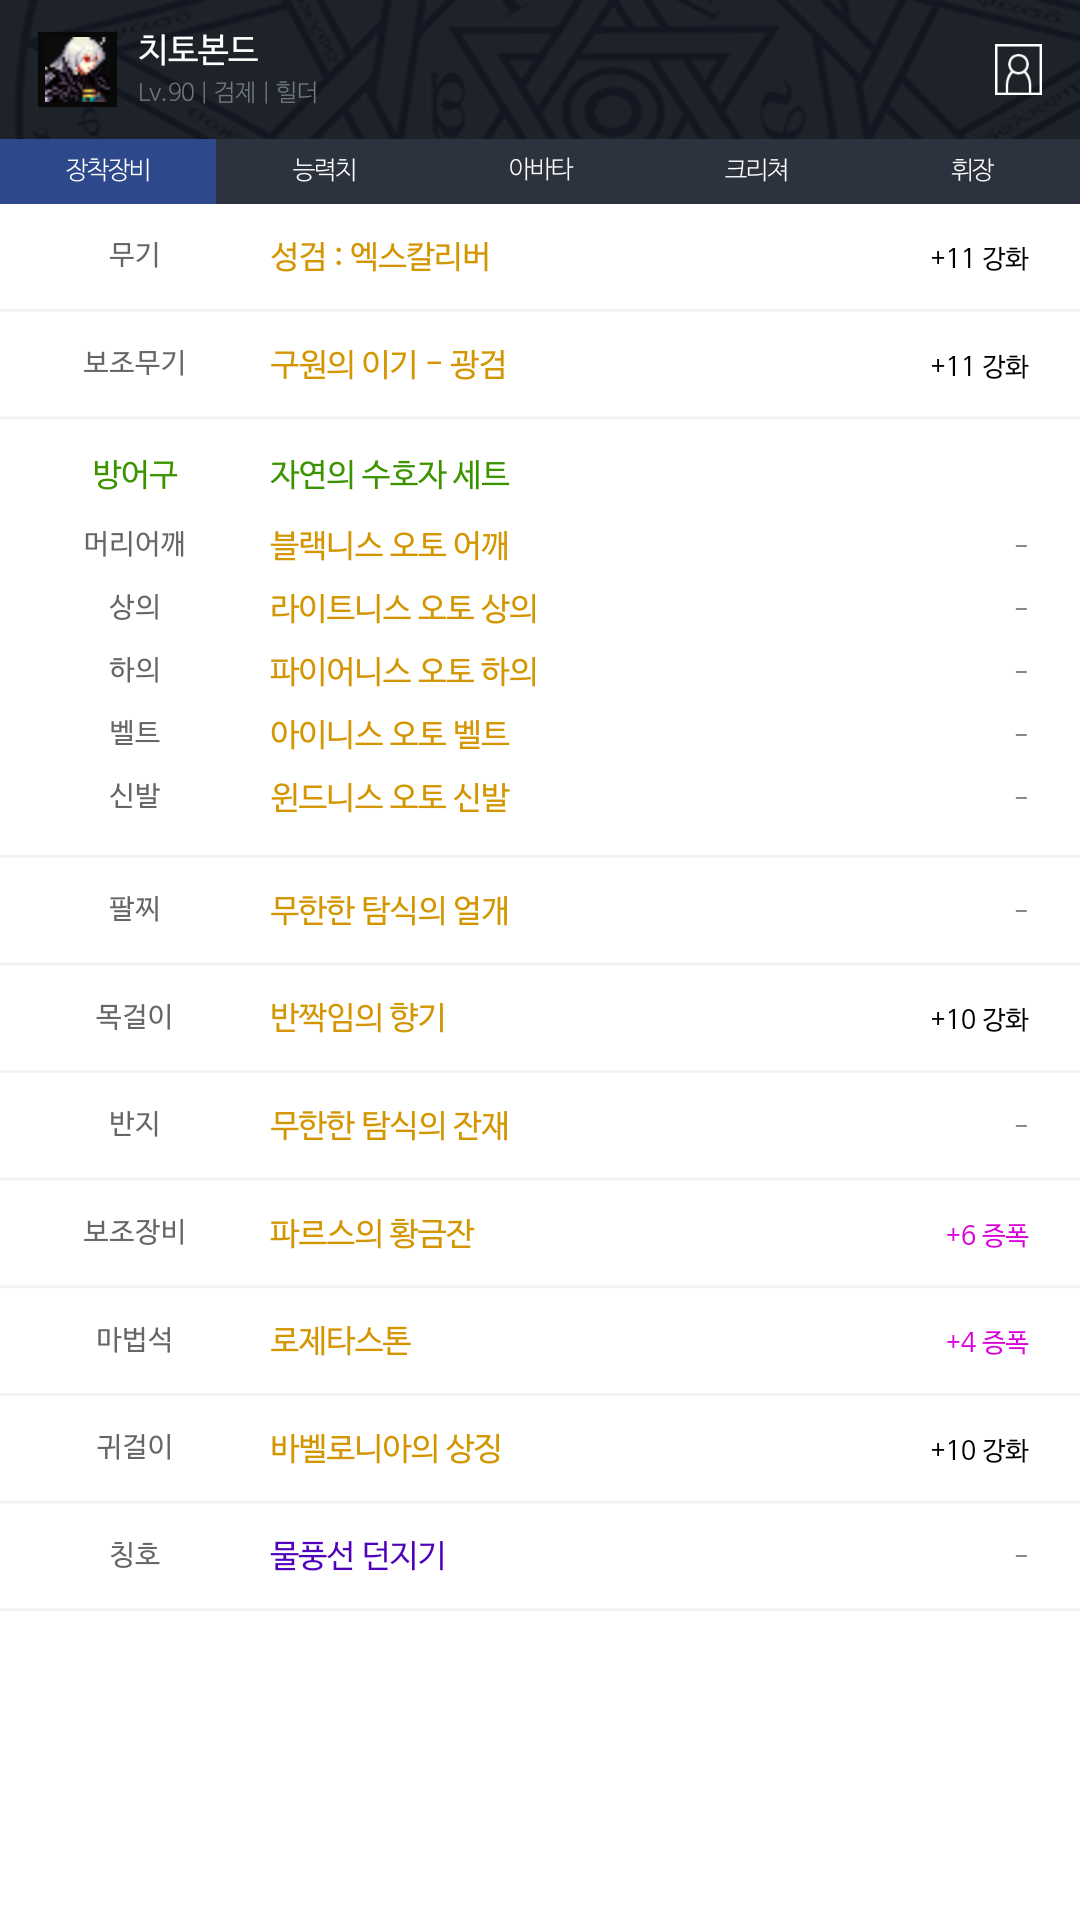Open 블랙니스 오토 어깨 shoulder item

coord(390,545)
